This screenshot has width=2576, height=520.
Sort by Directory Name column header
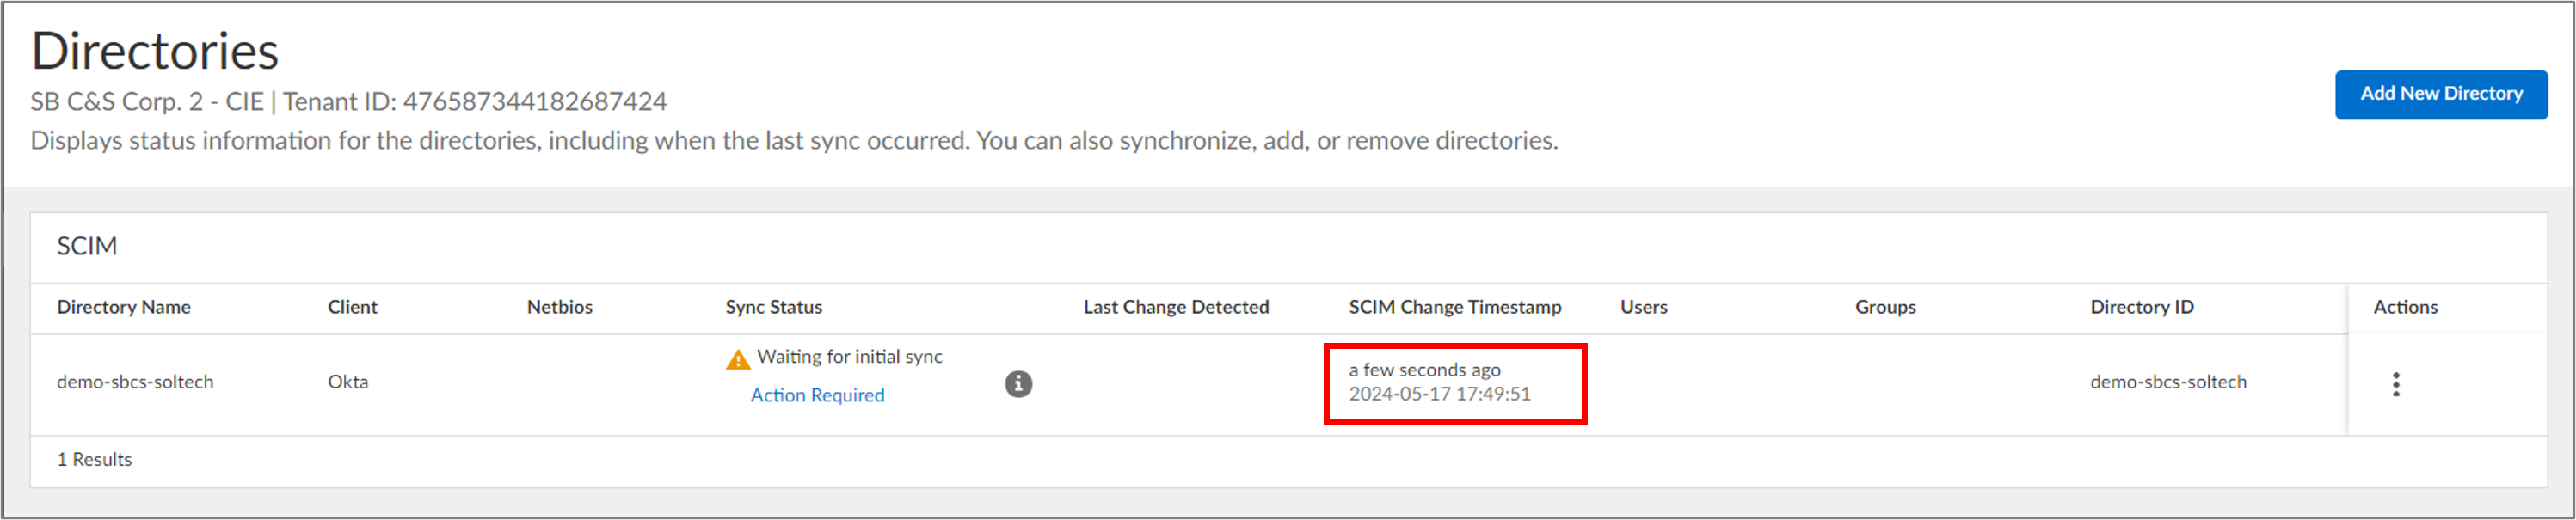click(x=123, y=307)
